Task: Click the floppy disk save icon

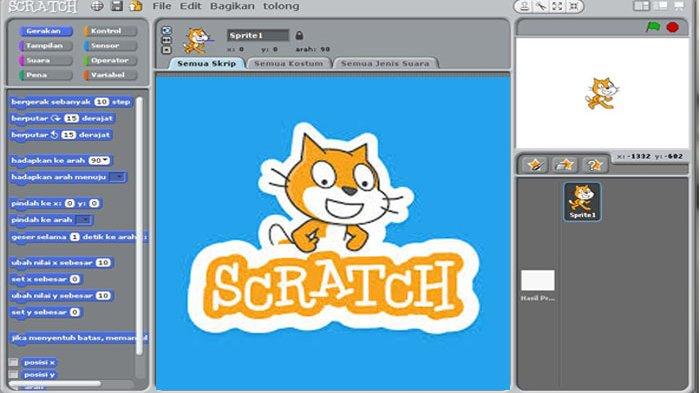Action: [x=117, y=6]
